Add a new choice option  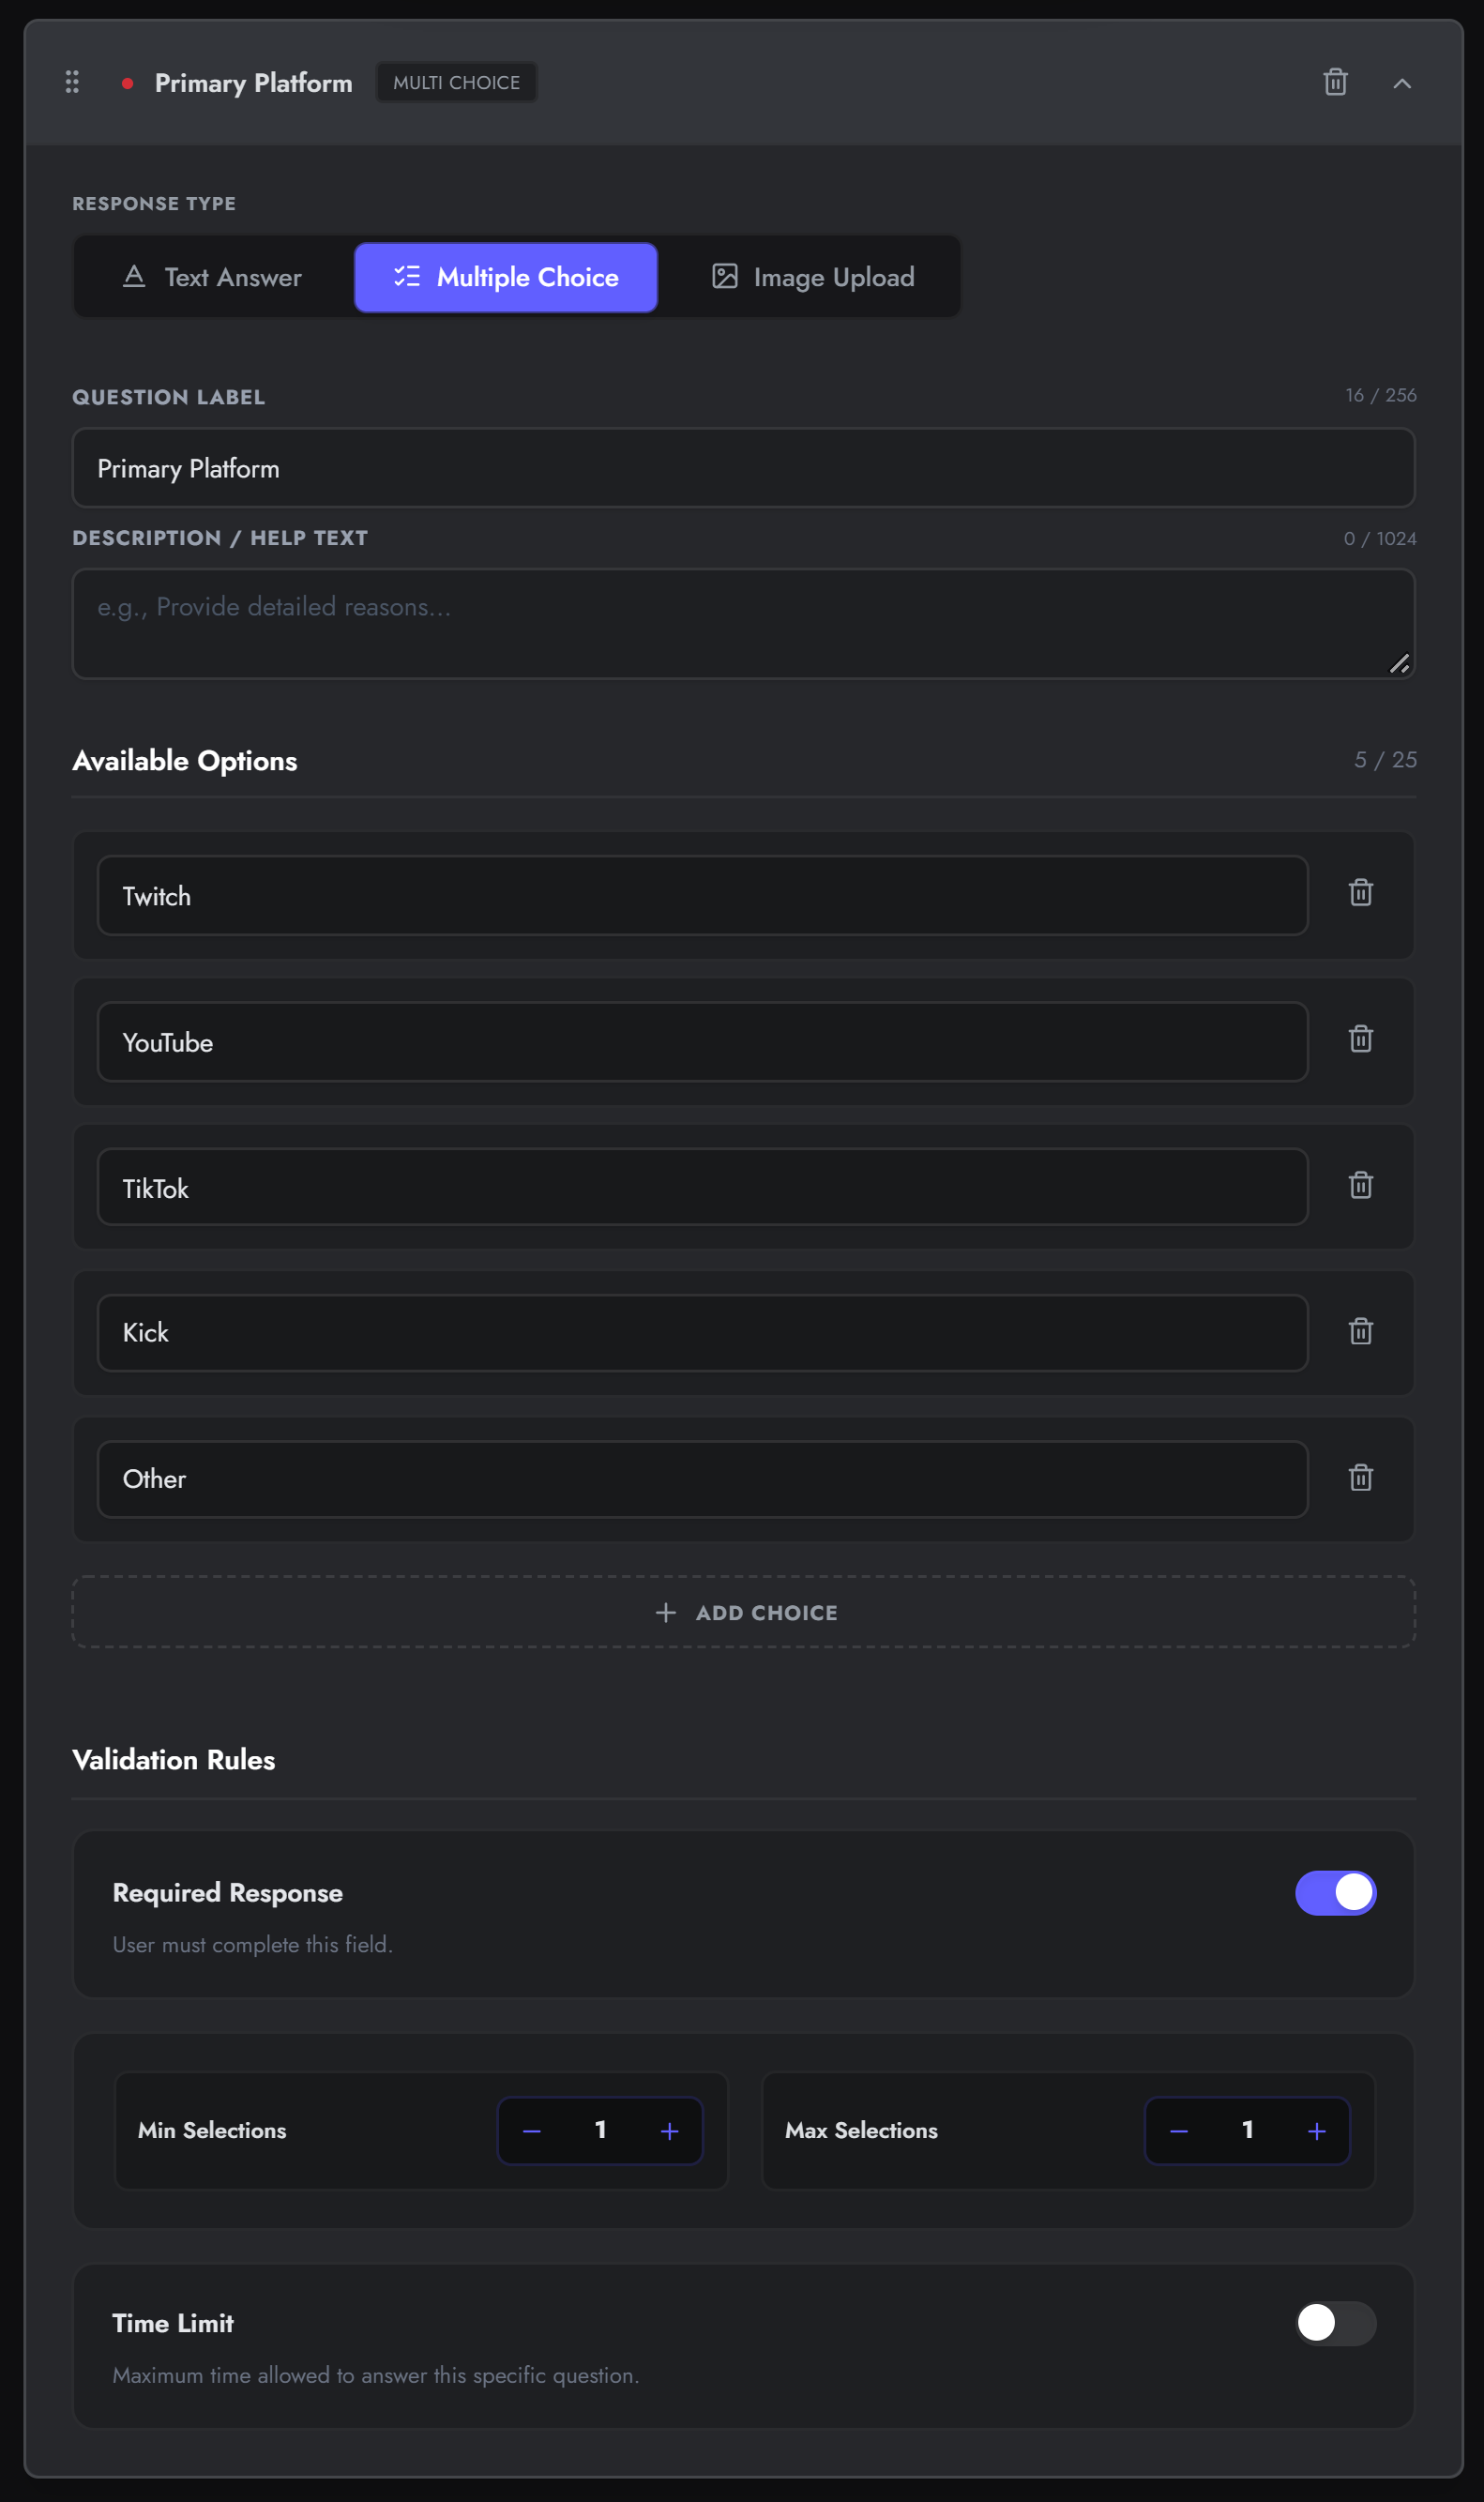coord(743,1612)
